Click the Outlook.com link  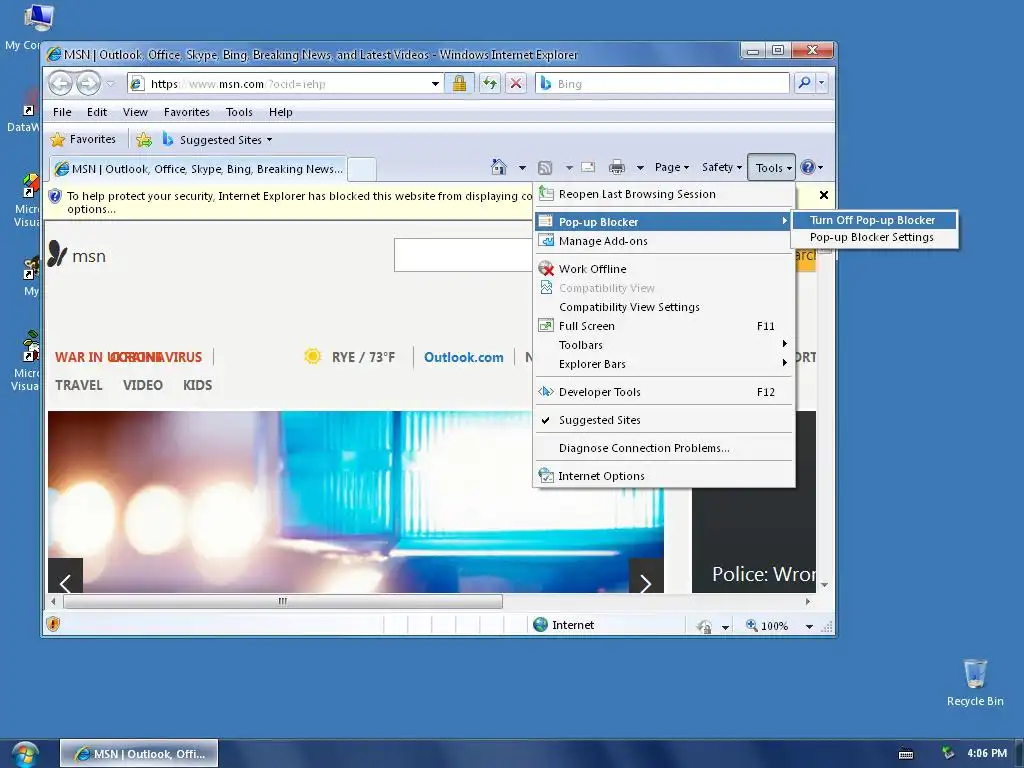point(464,357)
